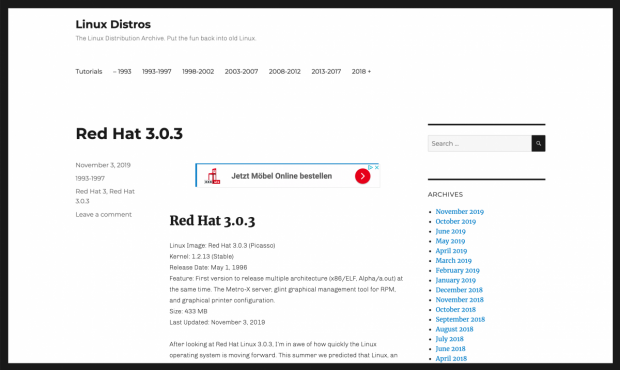Image resolution: width=620 pixels, height=370 pixels.
Task: Click the "Release Date: May 1, 1996" line
Action: [x=208, y=268]
